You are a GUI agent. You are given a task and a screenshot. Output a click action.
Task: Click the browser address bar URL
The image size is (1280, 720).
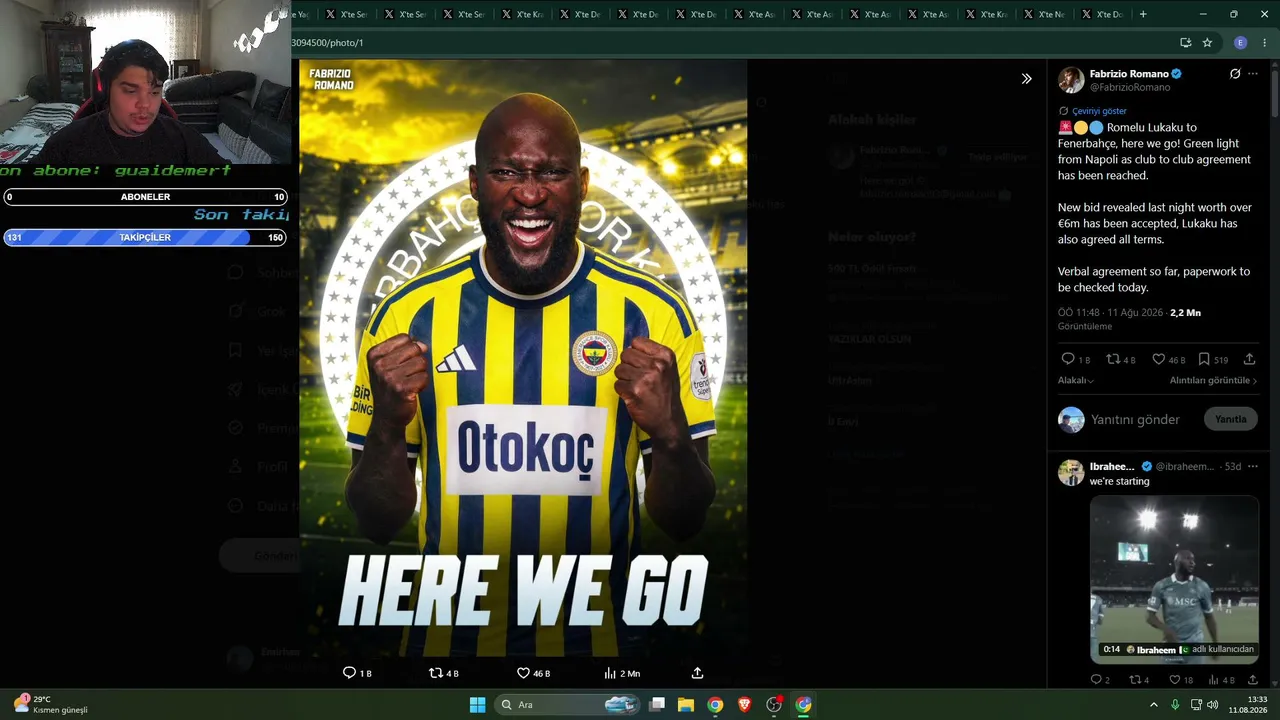click(327, 43)
